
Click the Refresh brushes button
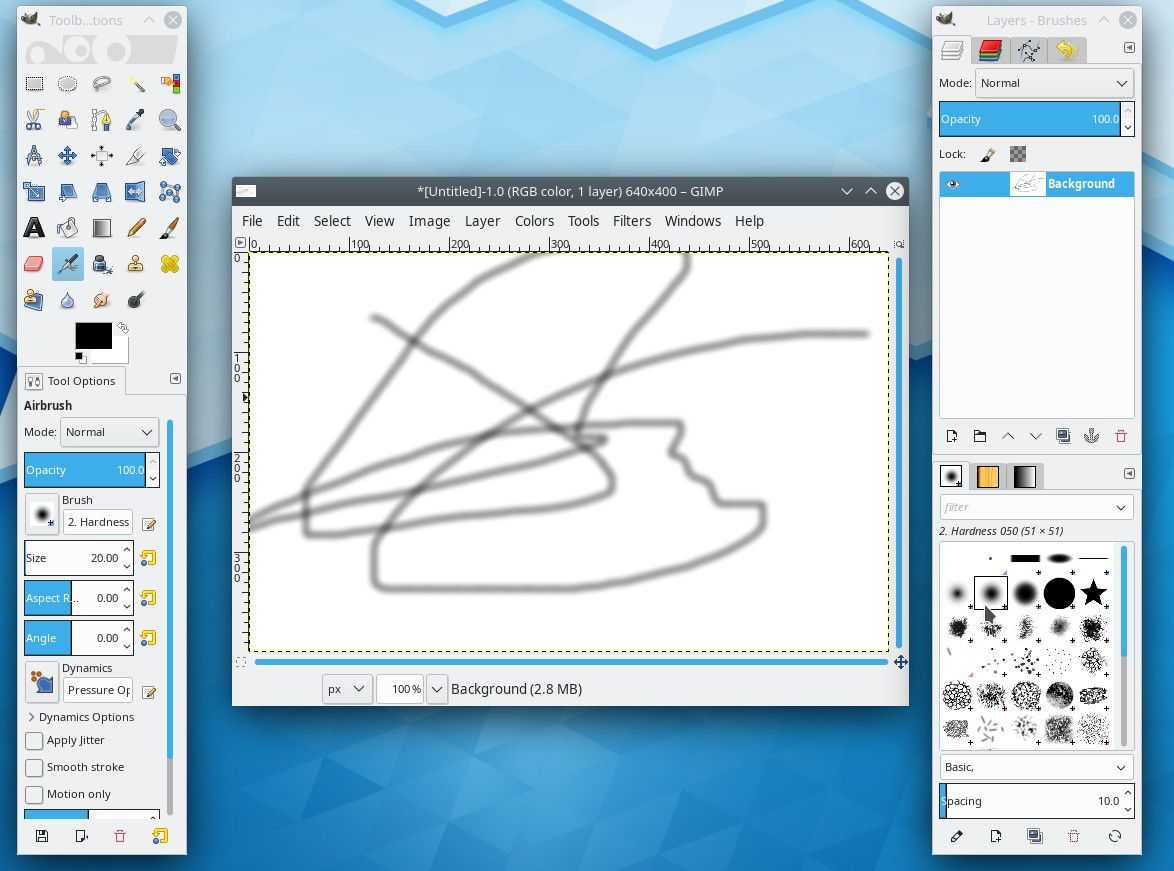(x=1114, y=836)
